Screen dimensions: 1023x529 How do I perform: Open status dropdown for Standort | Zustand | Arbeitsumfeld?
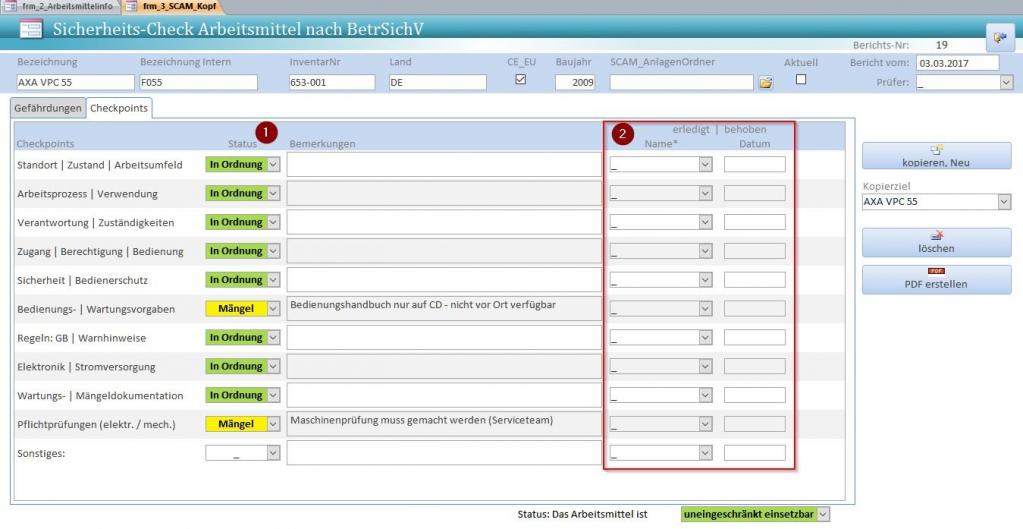[x=273, y=164]
